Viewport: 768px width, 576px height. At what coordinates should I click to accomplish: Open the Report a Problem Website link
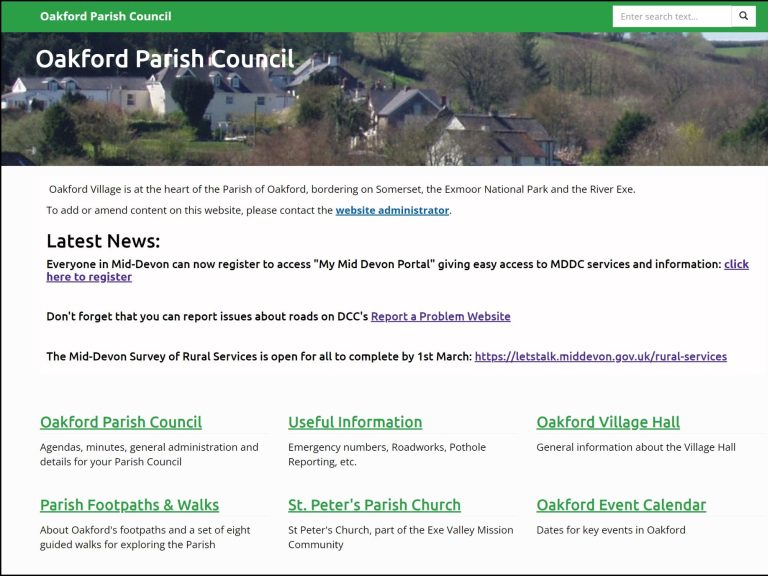pos(440,316)
